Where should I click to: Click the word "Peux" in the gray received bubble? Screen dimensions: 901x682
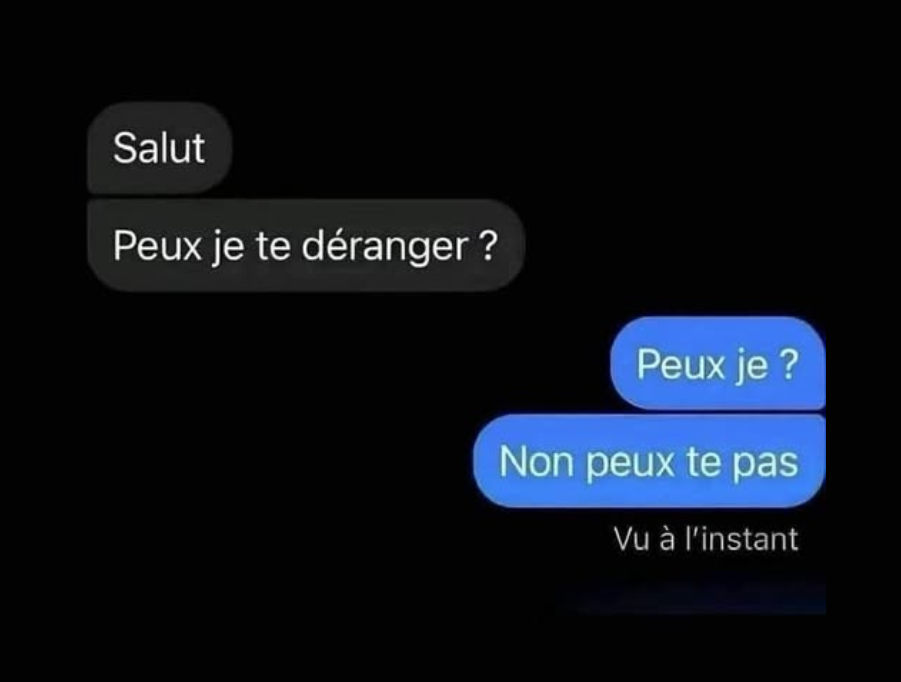pos(157,246)
